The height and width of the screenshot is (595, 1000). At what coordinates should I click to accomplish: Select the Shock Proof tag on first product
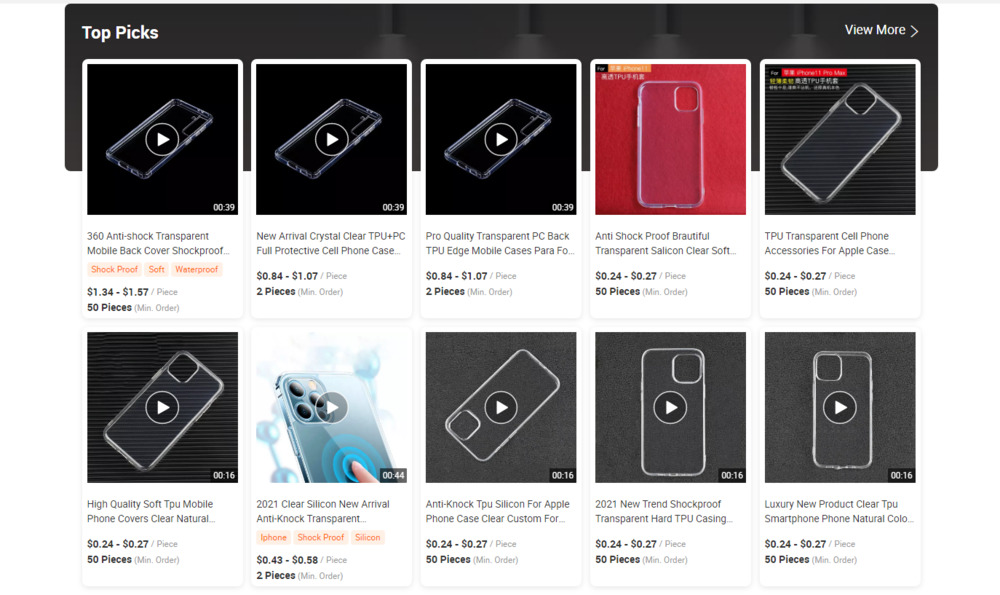tap(114, 270)
